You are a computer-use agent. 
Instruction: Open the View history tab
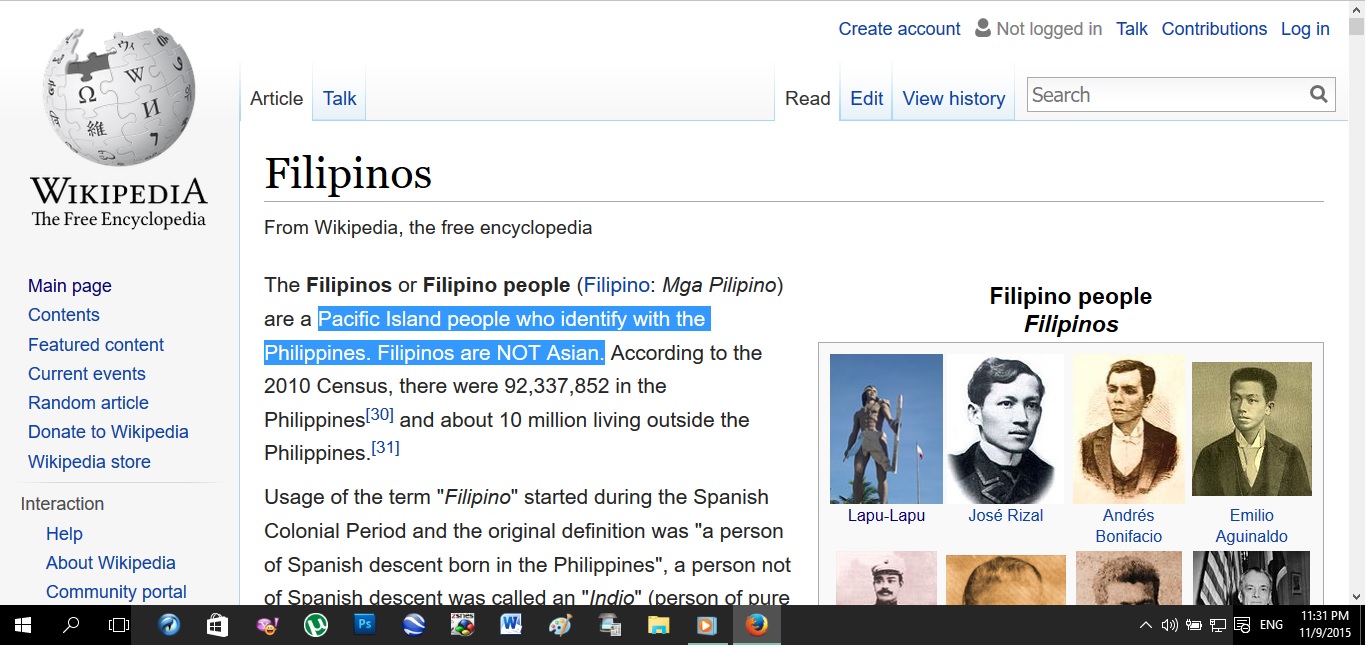click(954, 98)
